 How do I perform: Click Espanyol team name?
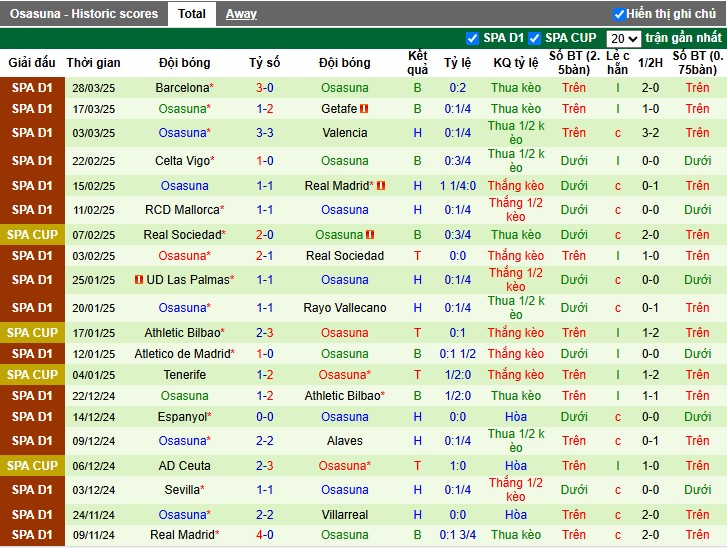182,417
